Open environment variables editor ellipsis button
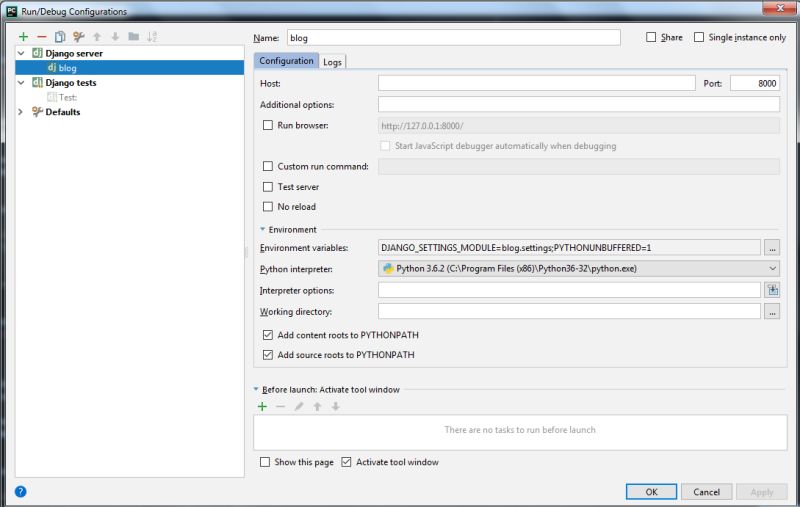Screen dimensions: 800x507 coord(772,248)
